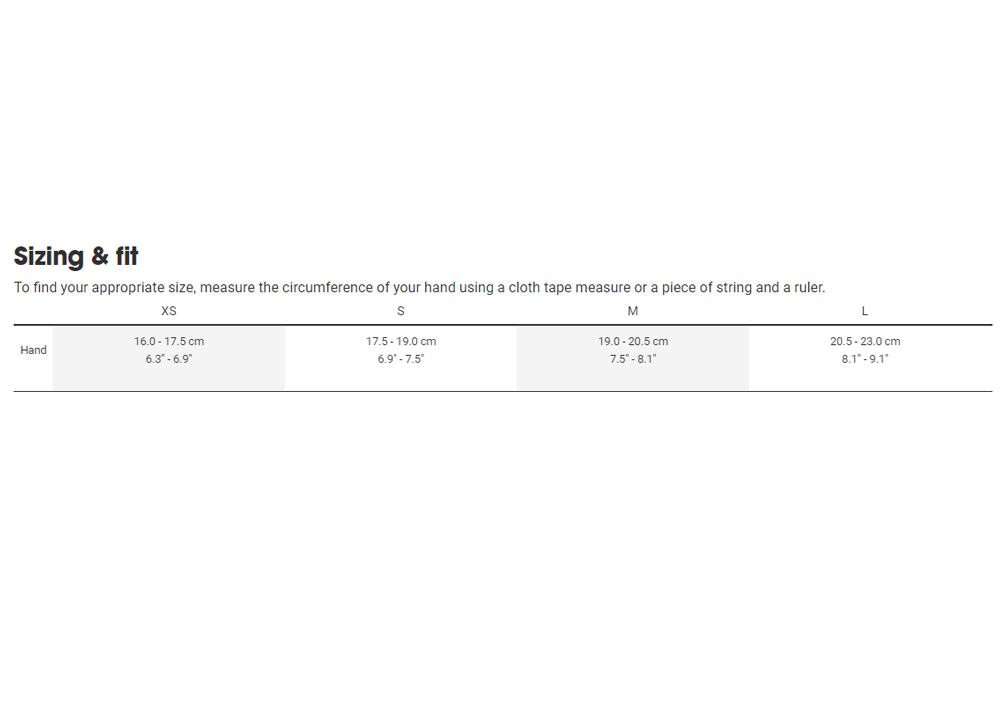Click the '19.0 - 20.5 cm' value
This screenshot has height=715, width=1000.
(633, 342)
